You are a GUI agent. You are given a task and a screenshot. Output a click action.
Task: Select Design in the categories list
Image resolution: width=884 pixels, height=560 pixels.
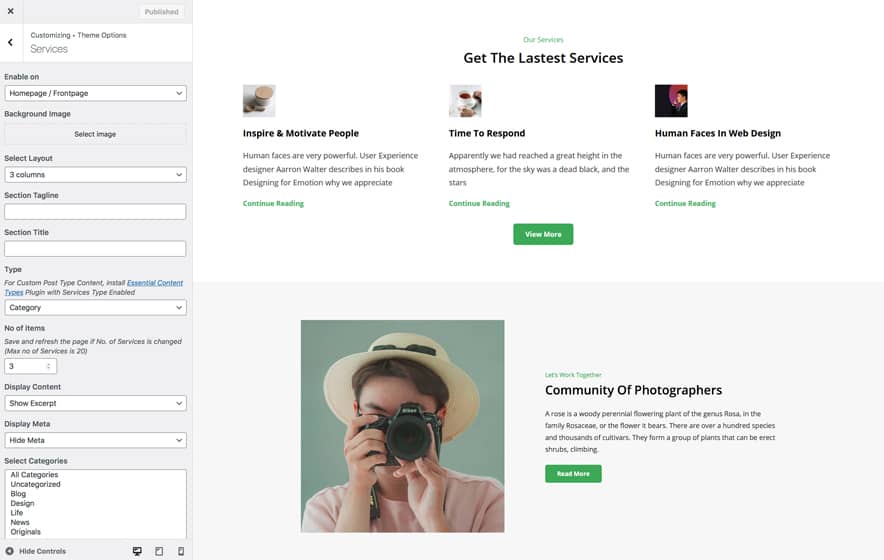pyautogui.click(x=23, y=503)
